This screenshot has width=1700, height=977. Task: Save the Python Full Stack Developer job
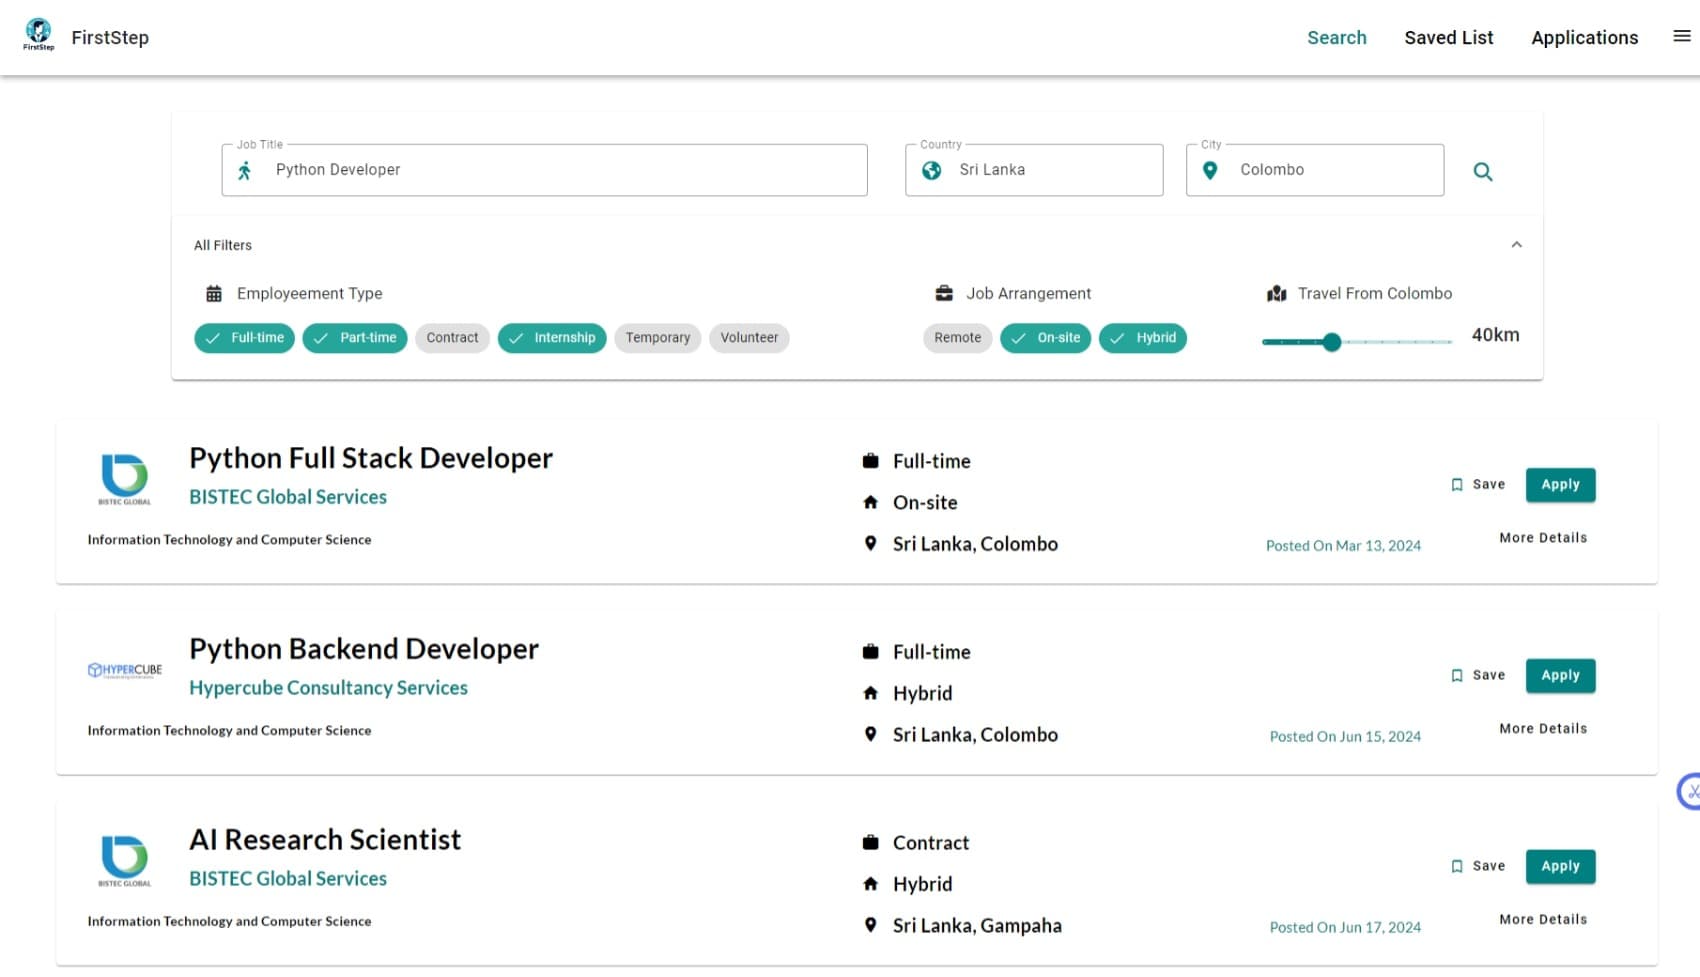[x=1478, y=484]
